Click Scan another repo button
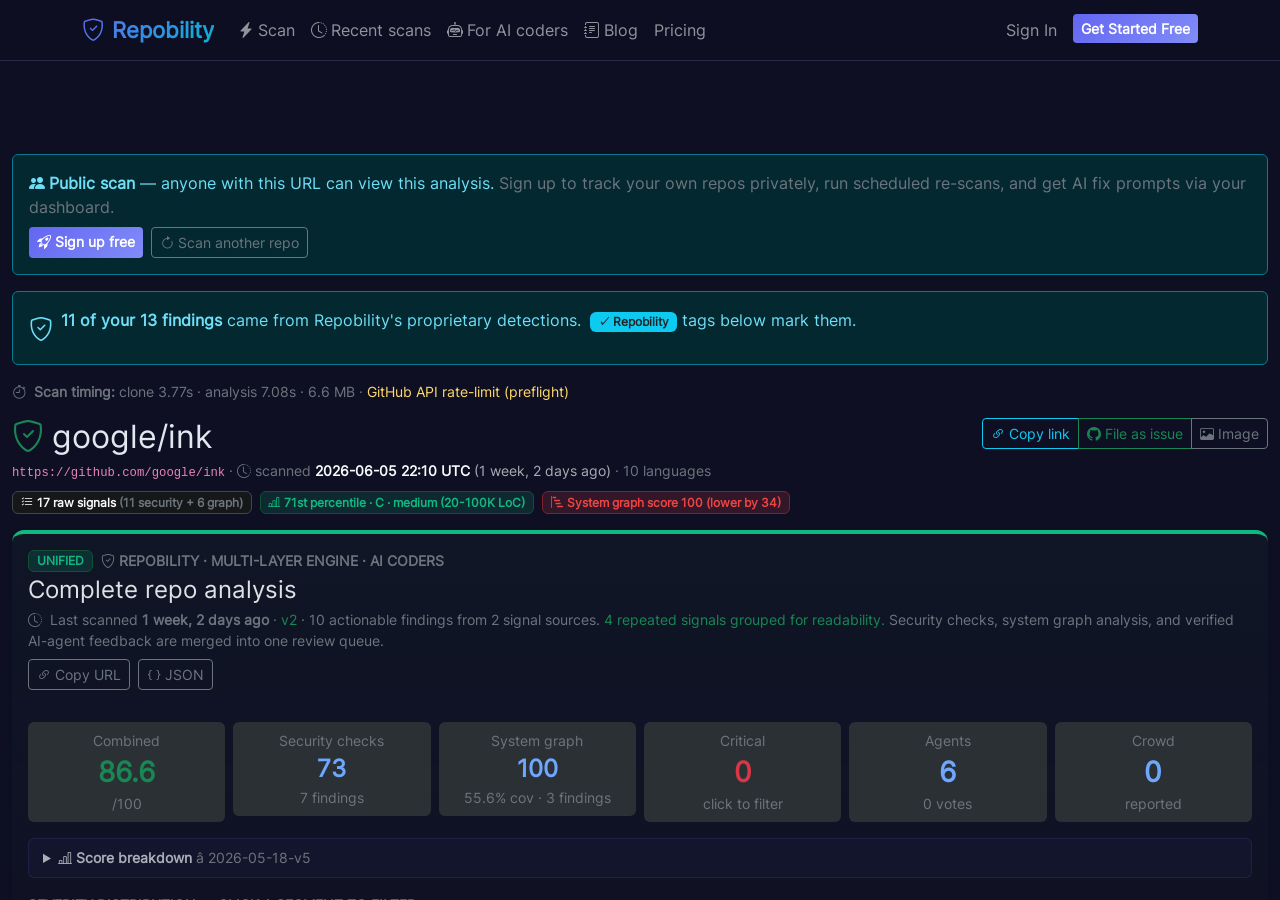Screen dimensions: 1280x900 (x=229, y=242)
